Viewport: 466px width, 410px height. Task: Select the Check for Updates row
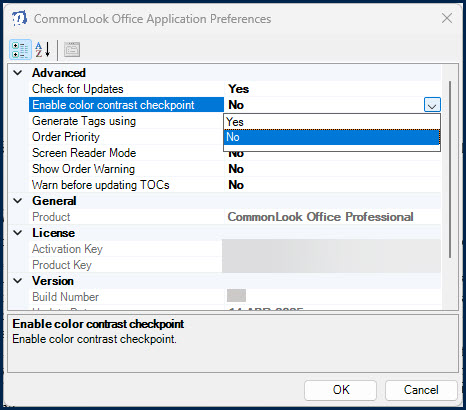[235, 89]
